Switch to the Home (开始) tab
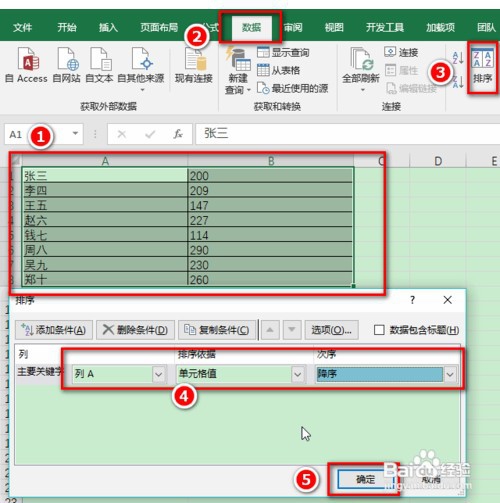The height and width of the screenshot is (503, 500). point(67,27)
